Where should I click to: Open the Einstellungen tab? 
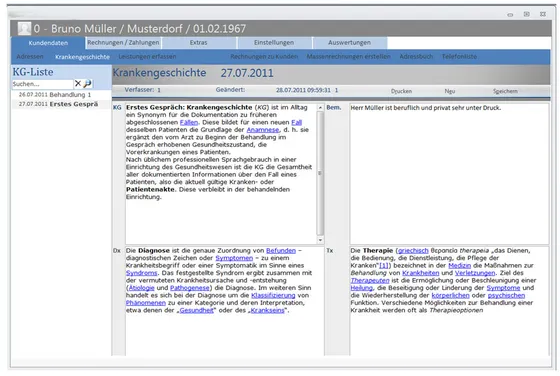pos(274,42)
